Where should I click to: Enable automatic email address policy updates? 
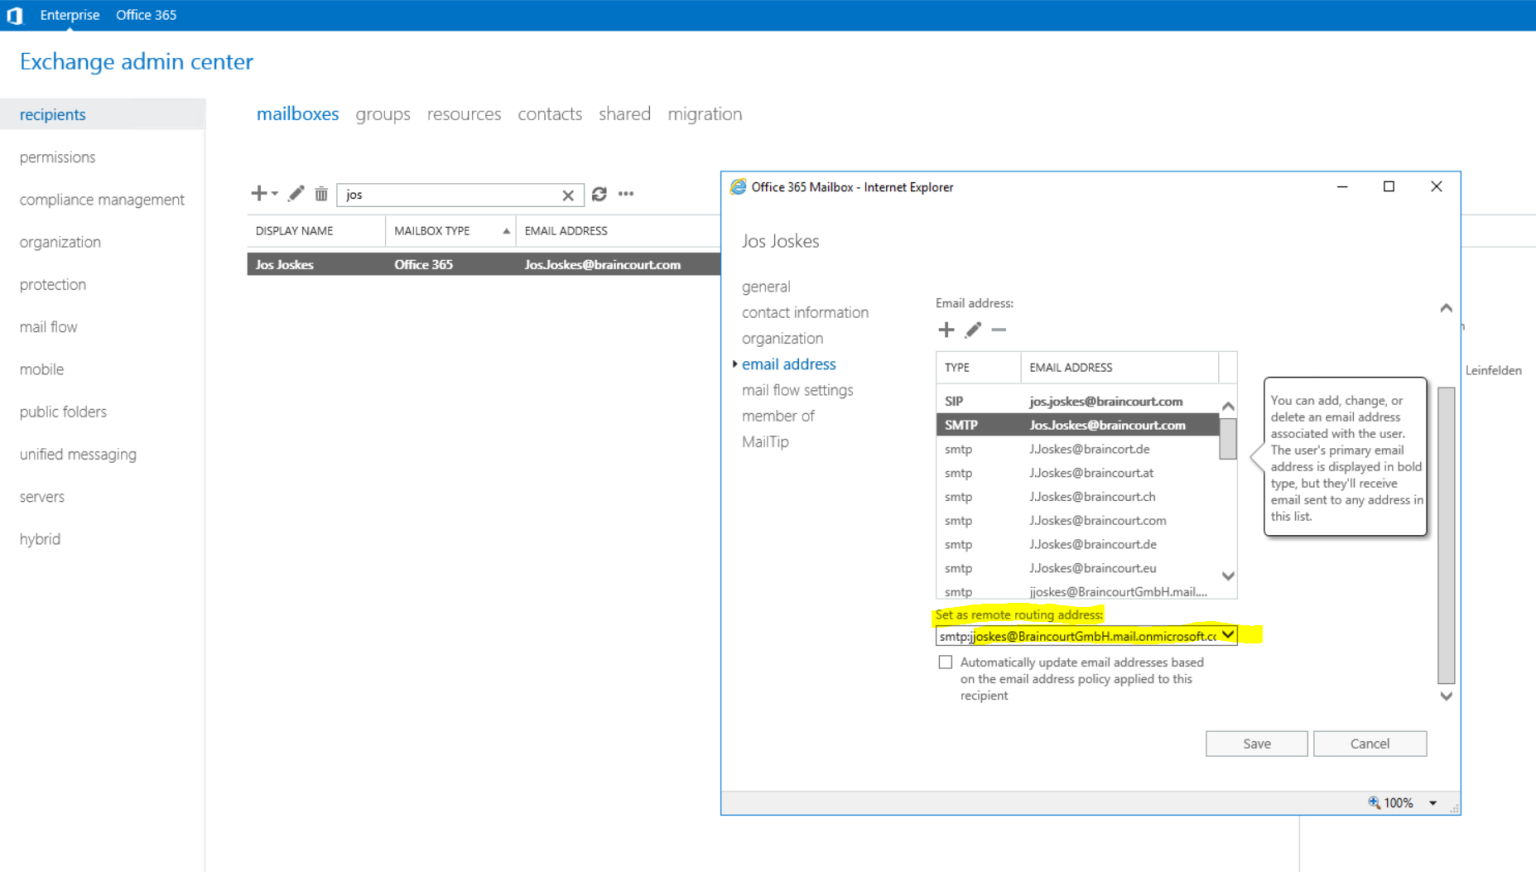coord(945,661)
